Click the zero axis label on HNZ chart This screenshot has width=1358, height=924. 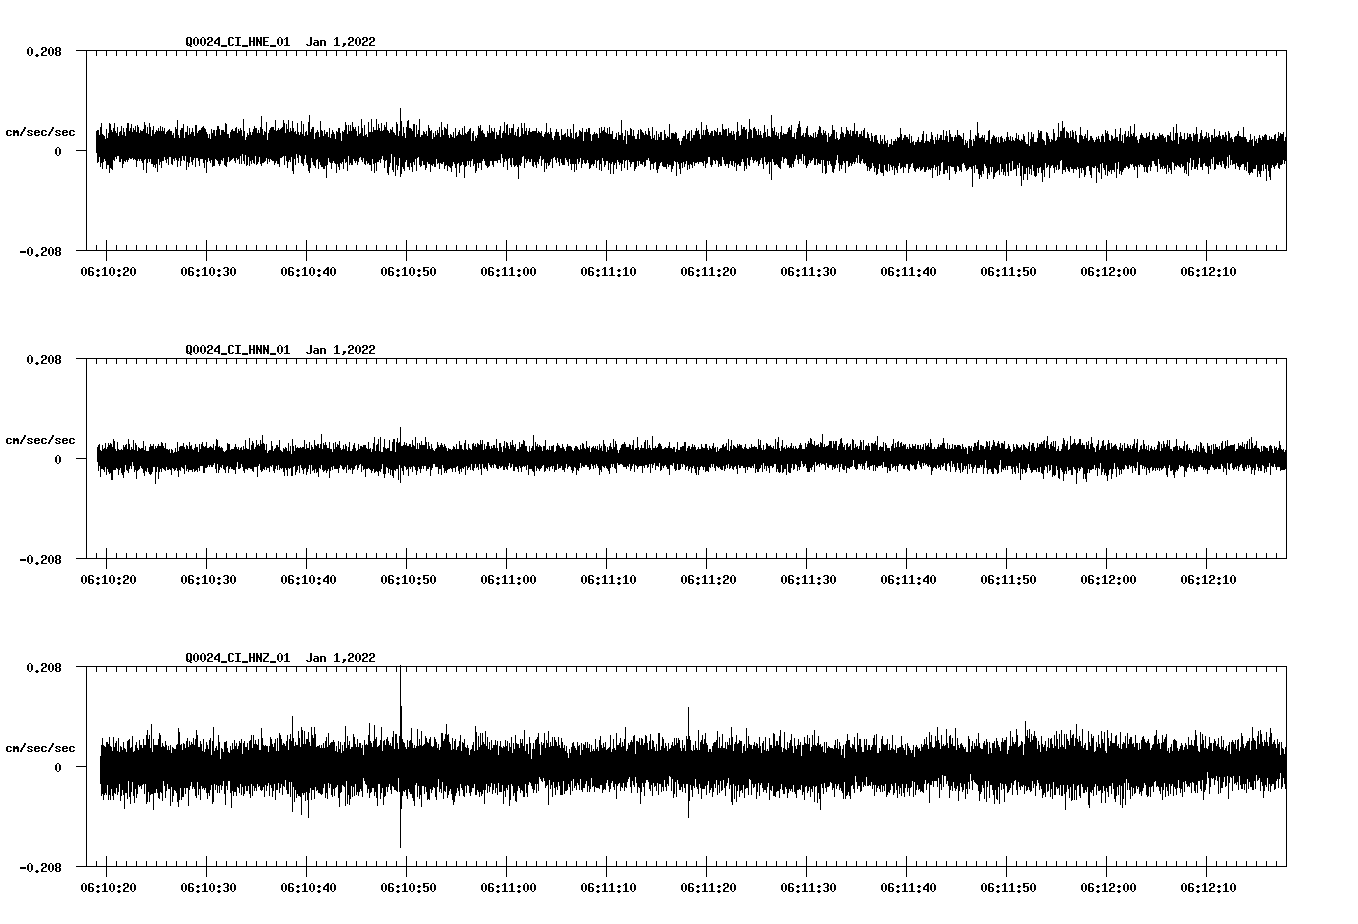(x=58, y=767)
